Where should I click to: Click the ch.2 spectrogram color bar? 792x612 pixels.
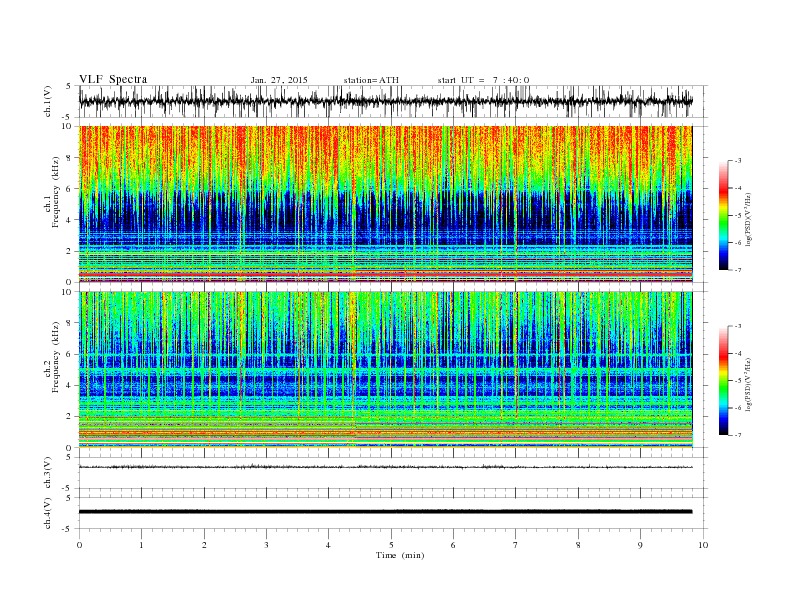click(x=724, y=380)
